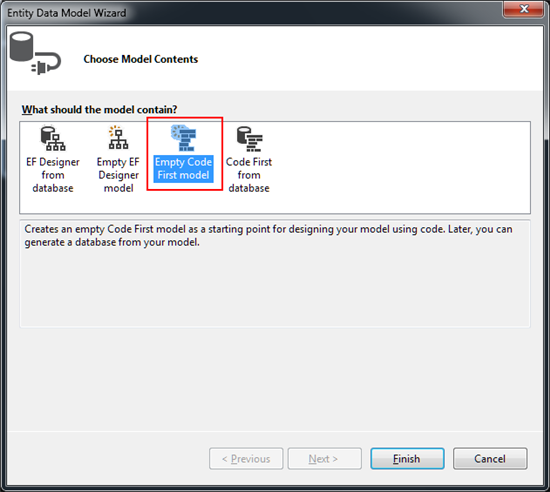The width and height of the screenshot is (550, 492).
Task: Click the 'What should the model contain?' label
Action: click(x=99, y=110)
